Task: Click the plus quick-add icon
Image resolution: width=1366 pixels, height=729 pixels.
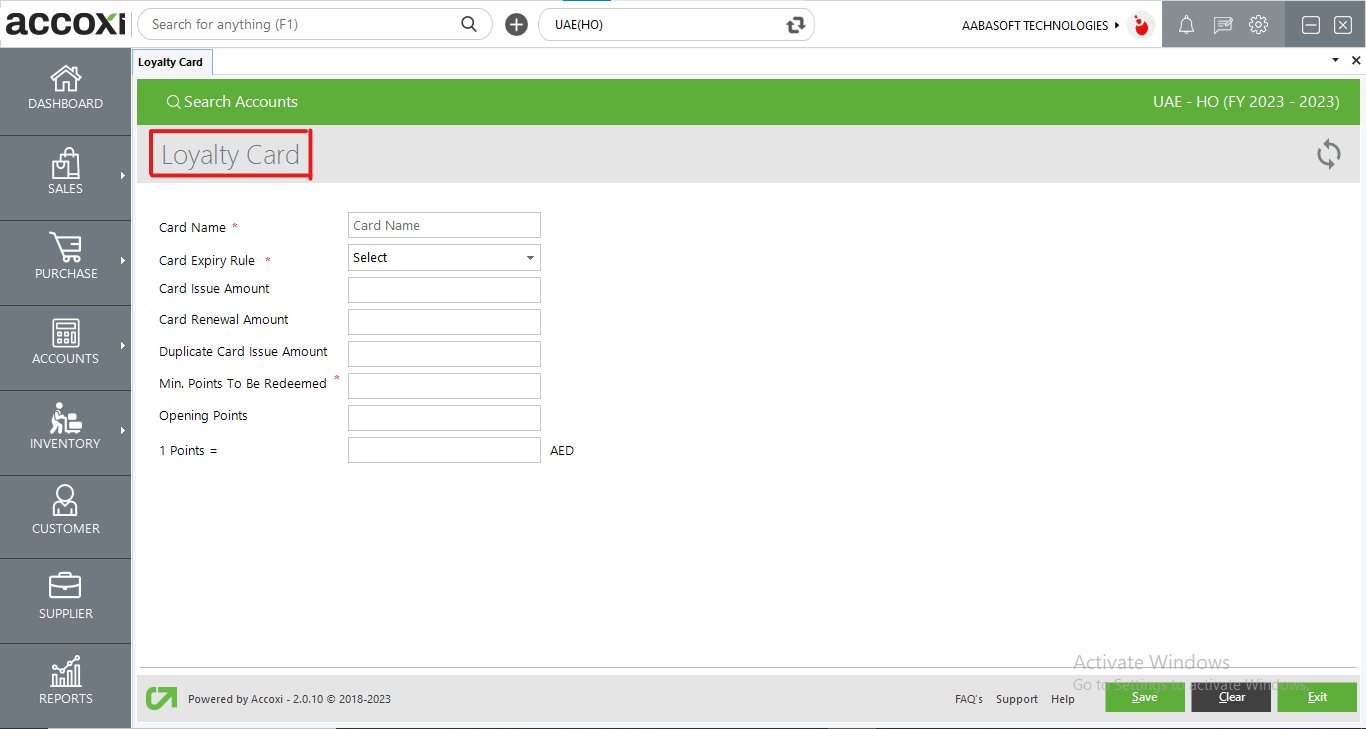Action: [x=516, y=25]
